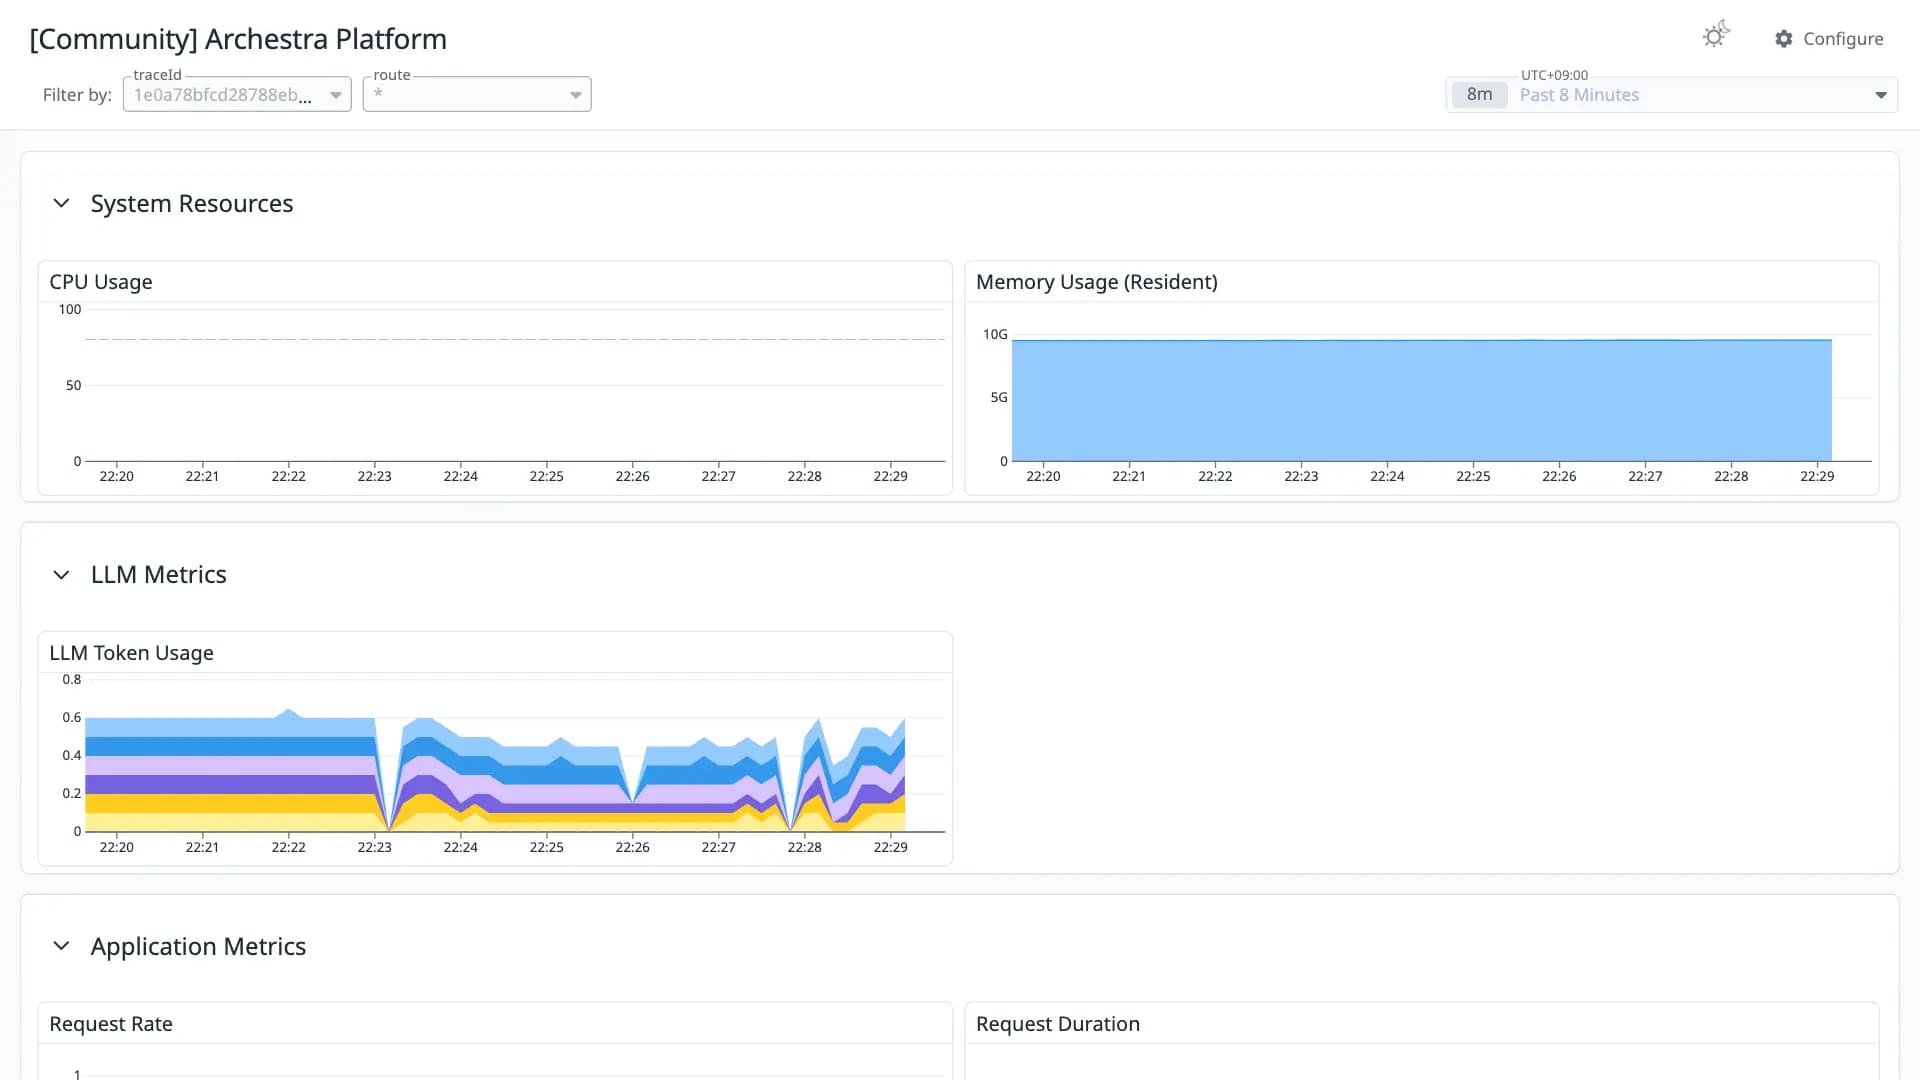Viewport: 1920px width, 1080px height.
Task: Click the System Resources heading
Action: (192, 203)
